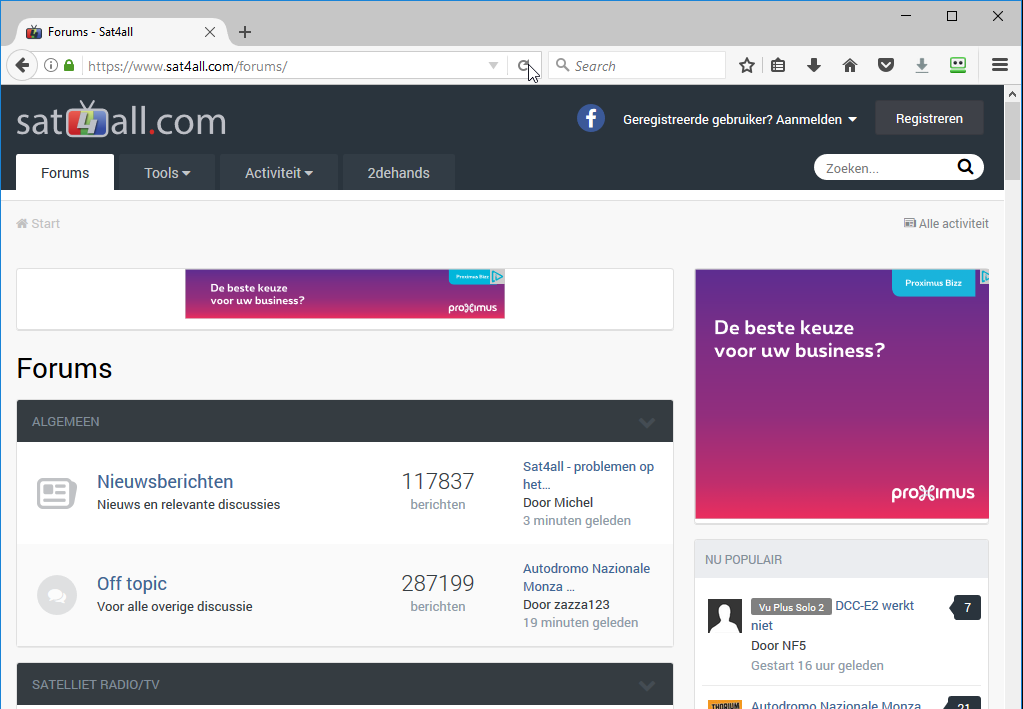Open the Activiteit dropdown menu
This screenshot has height=709, width=1023.
tap(278, 173)
